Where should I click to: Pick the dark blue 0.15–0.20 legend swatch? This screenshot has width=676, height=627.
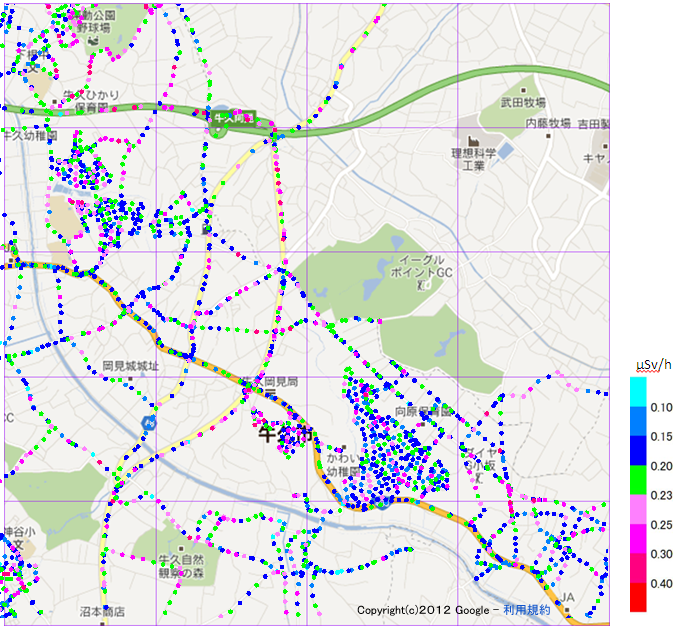638,451
